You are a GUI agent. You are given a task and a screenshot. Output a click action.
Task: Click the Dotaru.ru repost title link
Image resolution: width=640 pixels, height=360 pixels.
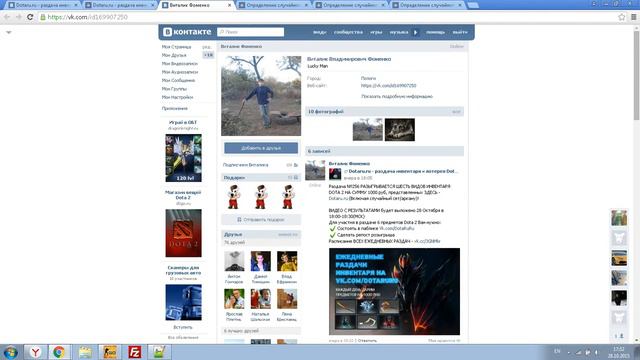coord(403,171)
